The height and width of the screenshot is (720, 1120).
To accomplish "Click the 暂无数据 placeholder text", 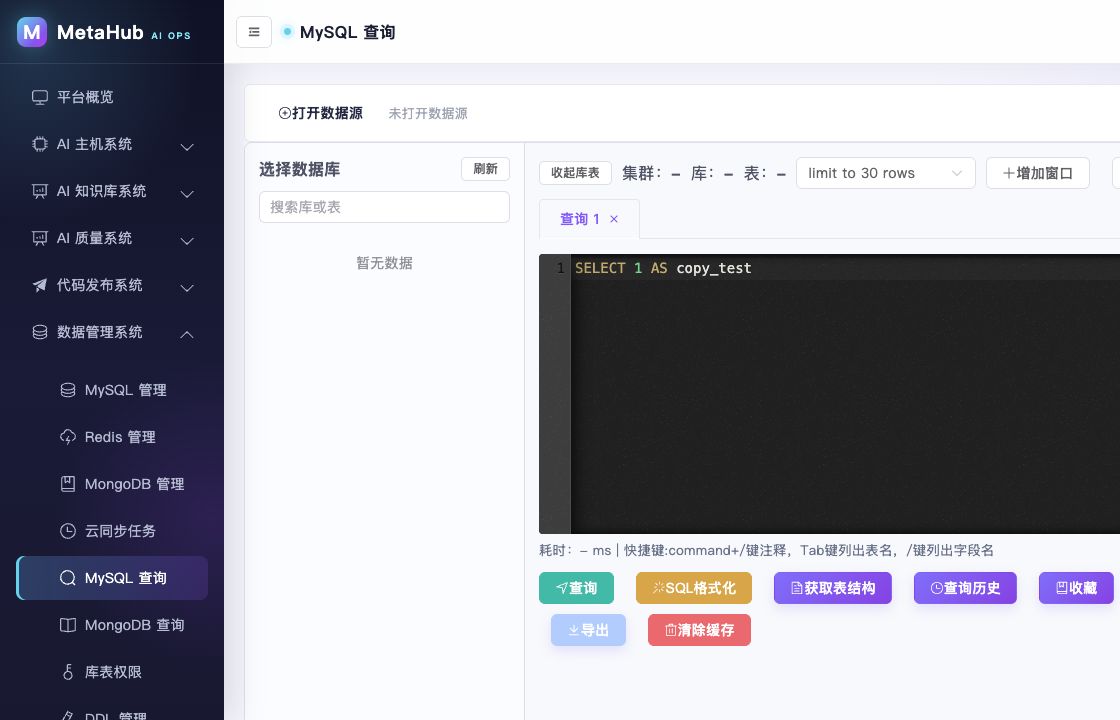I will pos(384,263).
